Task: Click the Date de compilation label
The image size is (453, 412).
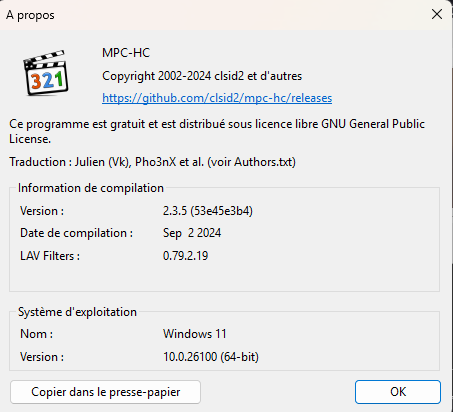Action: click(x=76, y=233)
